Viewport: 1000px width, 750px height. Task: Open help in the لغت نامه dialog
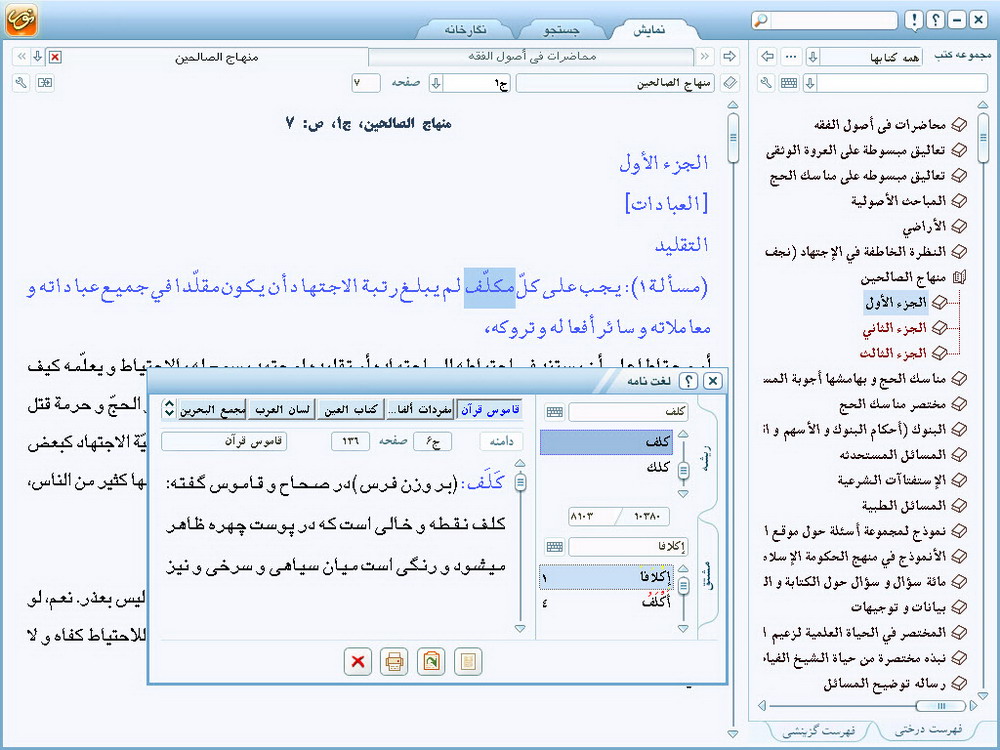688,381
